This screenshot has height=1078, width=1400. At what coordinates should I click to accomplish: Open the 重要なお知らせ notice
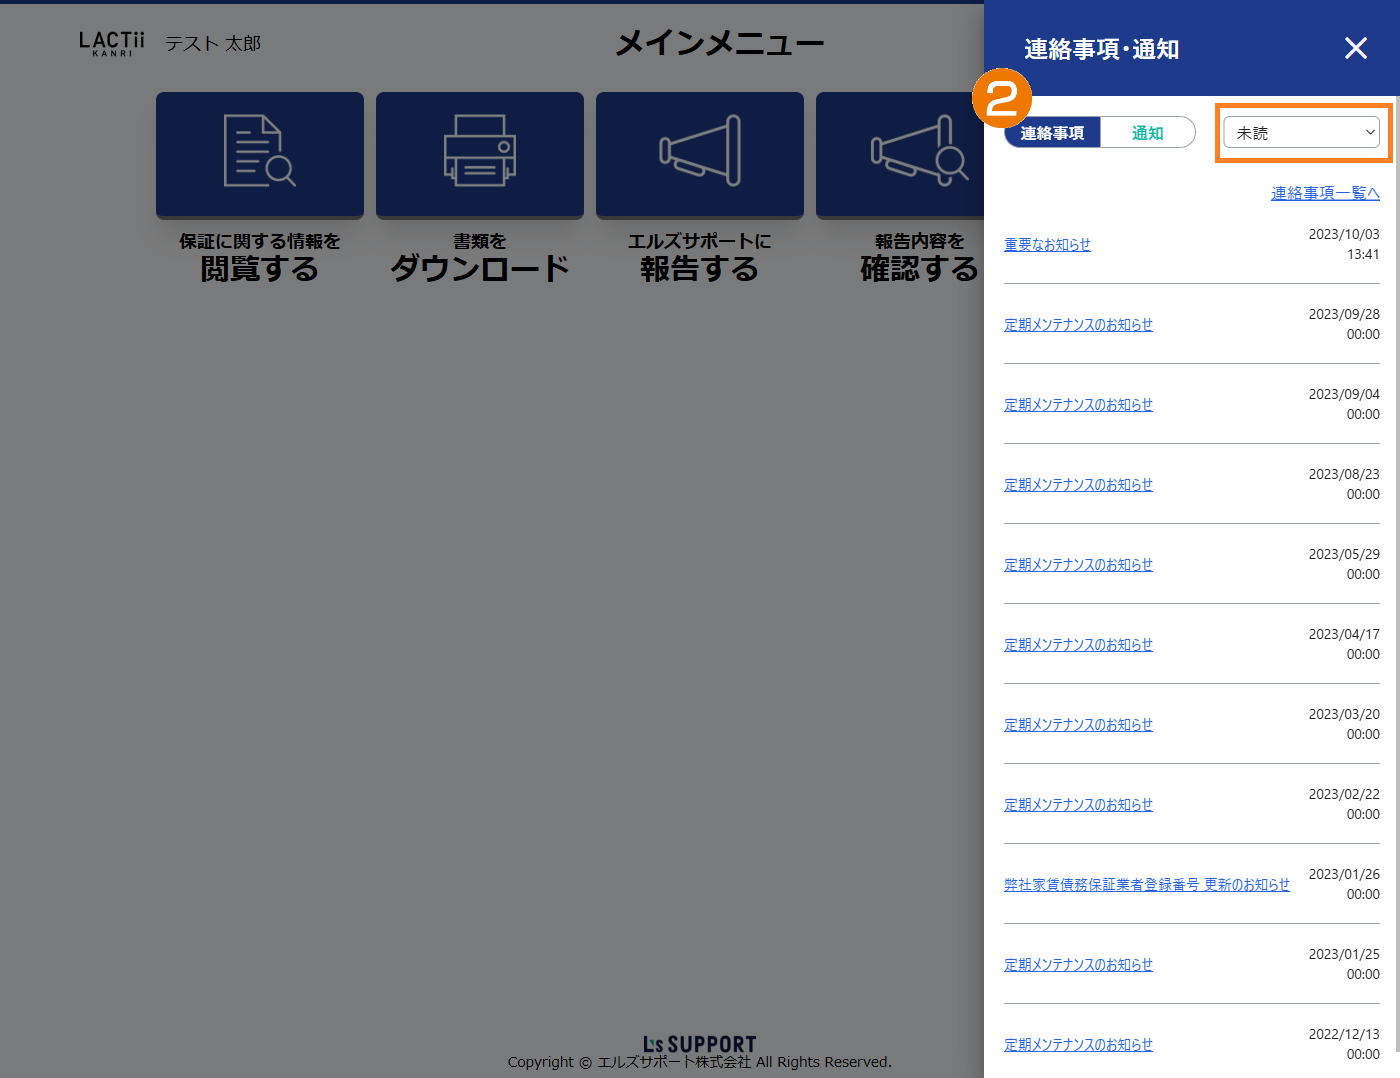click(x=1047, y=245)
